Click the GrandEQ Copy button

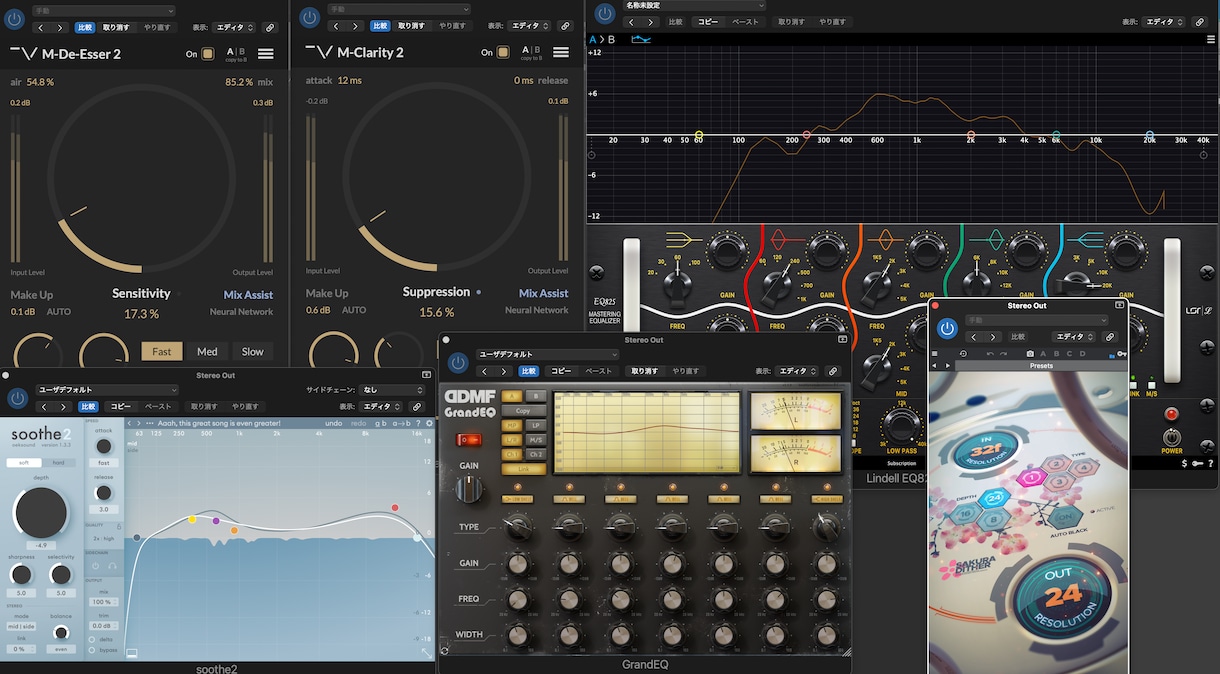pyautogui.click(x=524, y=410)
